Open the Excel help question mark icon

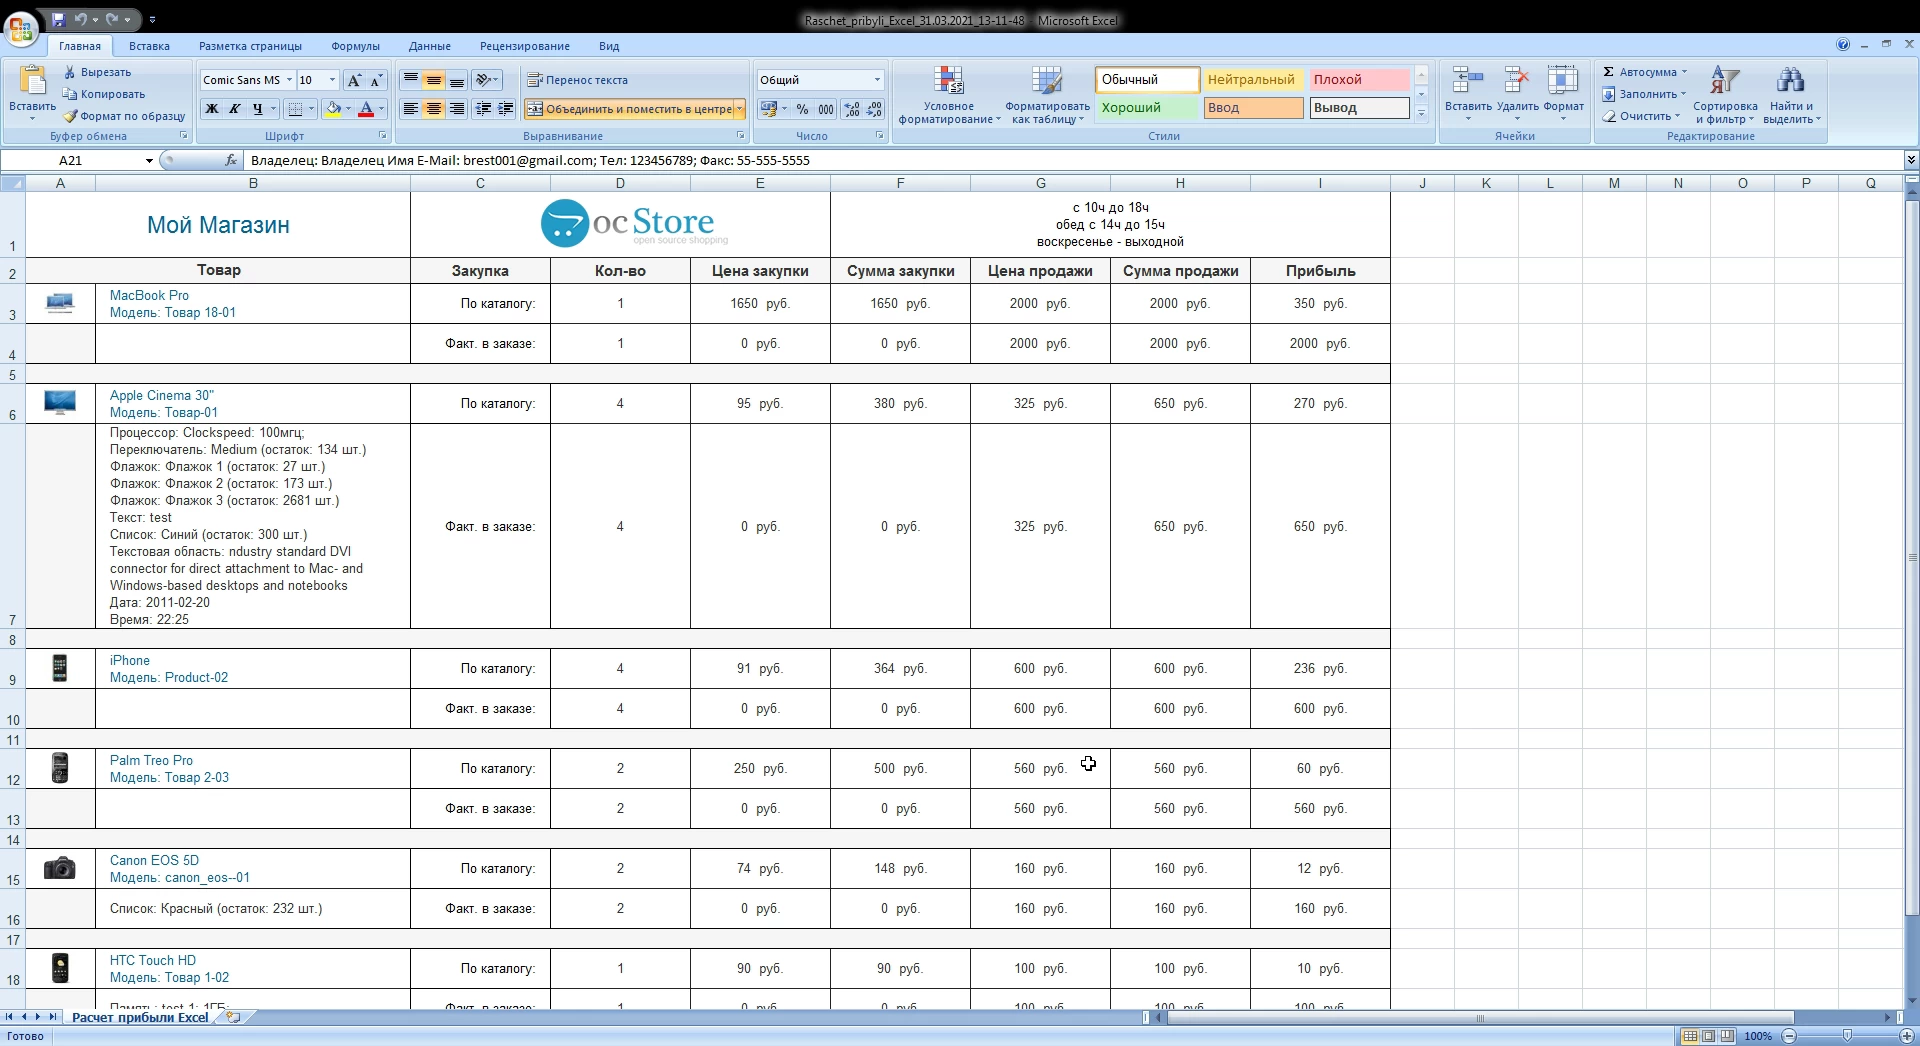coord(1842,45)
